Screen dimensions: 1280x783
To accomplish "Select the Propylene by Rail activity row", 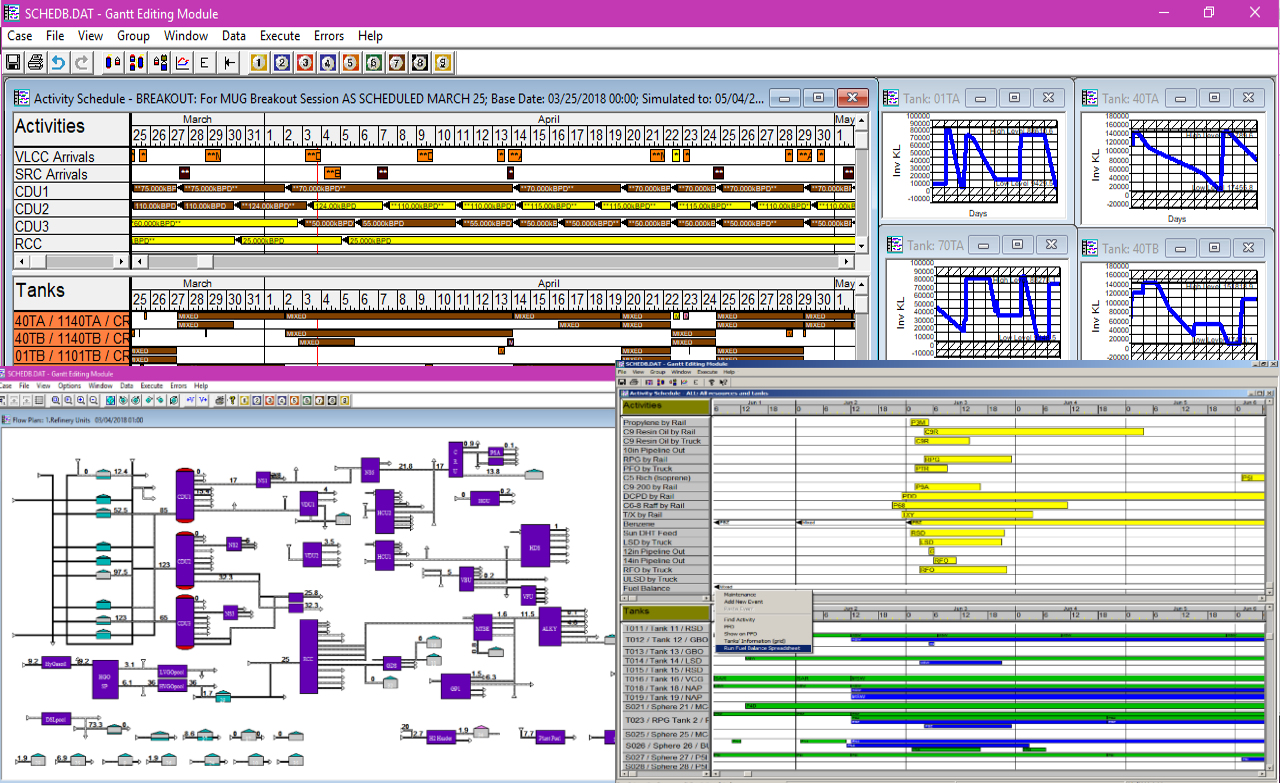I will [x=666, y=423].
